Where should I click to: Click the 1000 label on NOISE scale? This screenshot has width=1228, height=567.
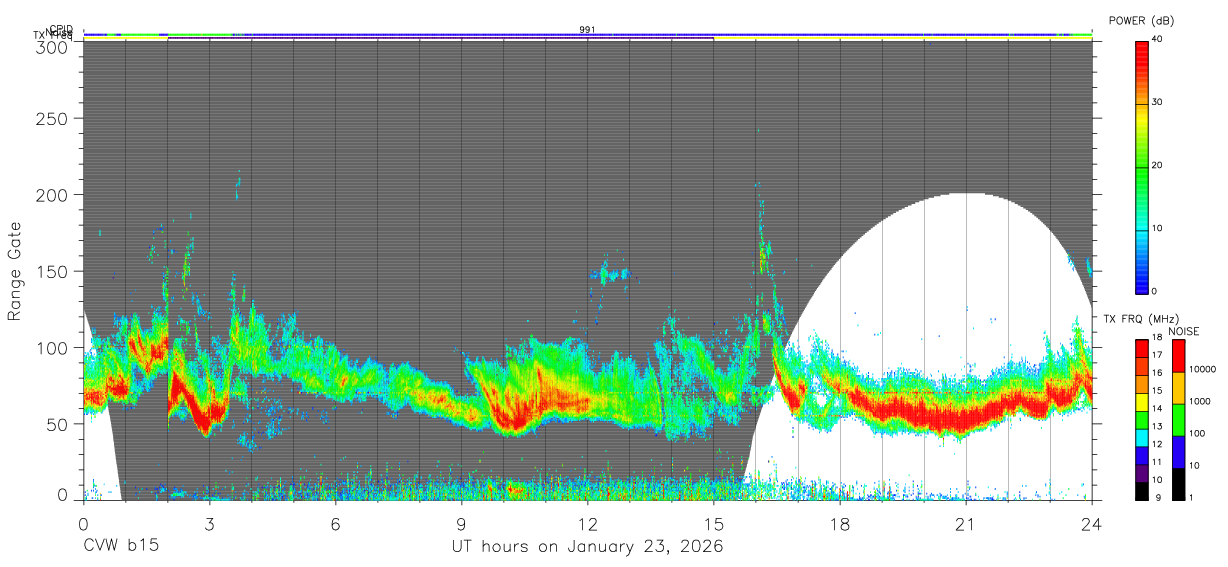pos(1199,402)
